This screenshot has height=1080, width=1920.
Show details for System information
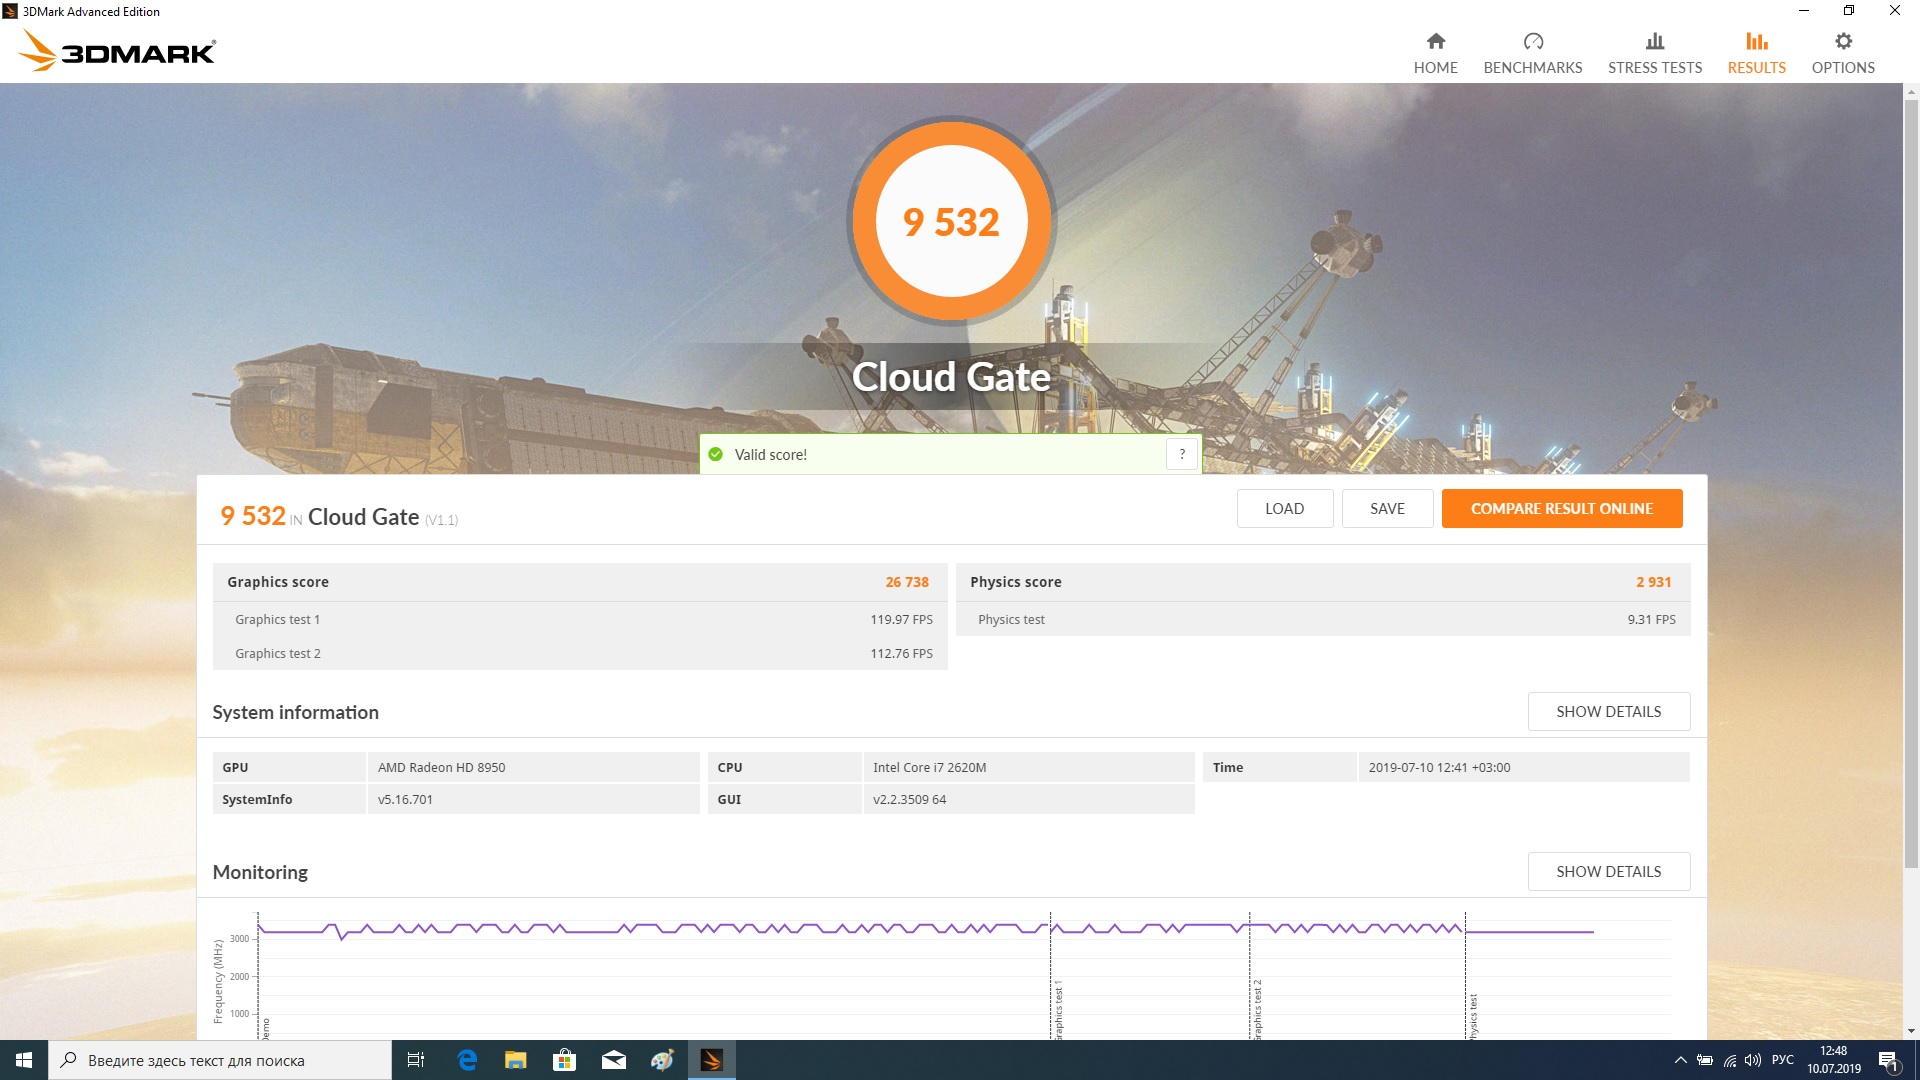pos(1608,711)
